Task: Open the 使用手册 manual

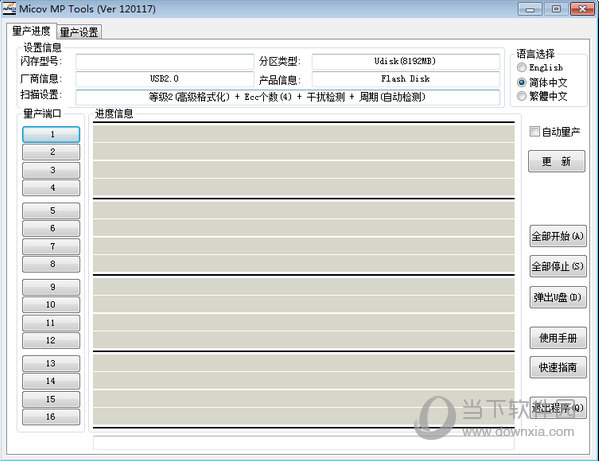Action: pyautogui.click(x=558, y=338)
